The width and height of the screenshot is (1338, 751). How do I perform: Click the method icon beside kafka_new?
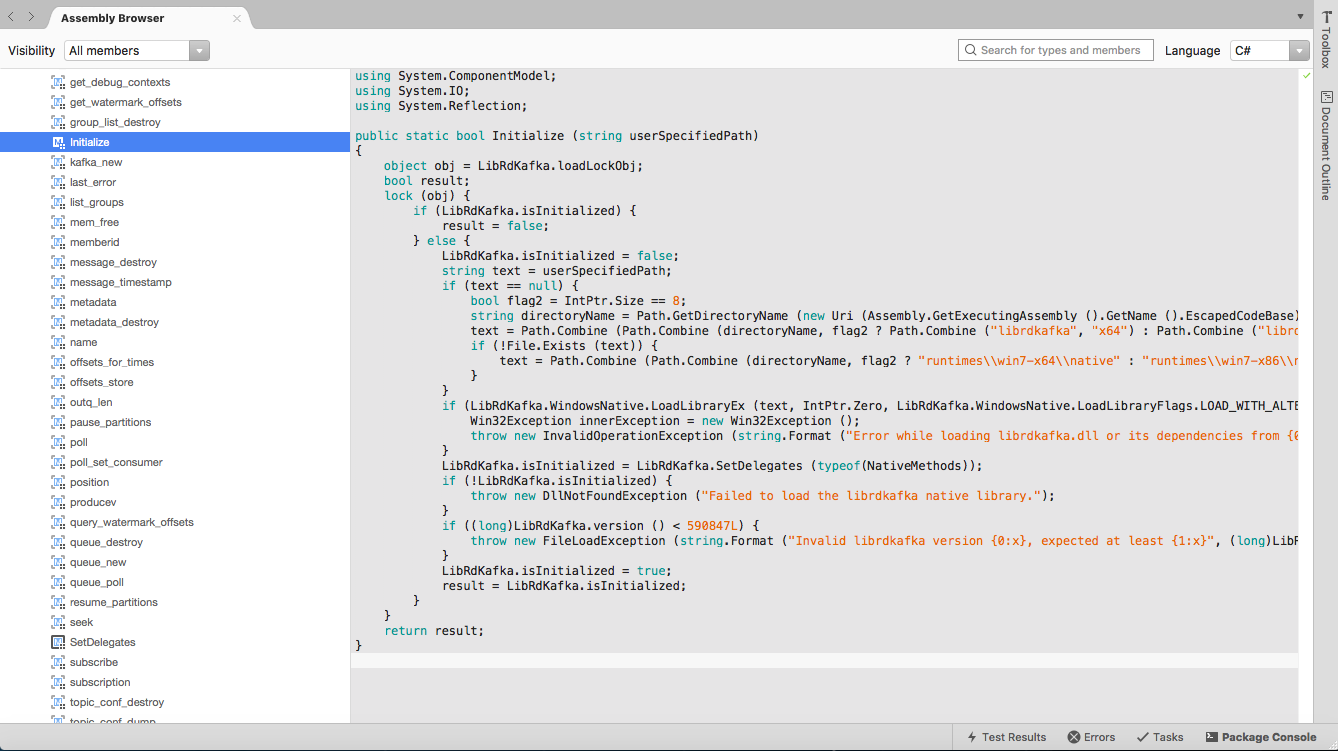pyautogui.click(x=58, y=162)
